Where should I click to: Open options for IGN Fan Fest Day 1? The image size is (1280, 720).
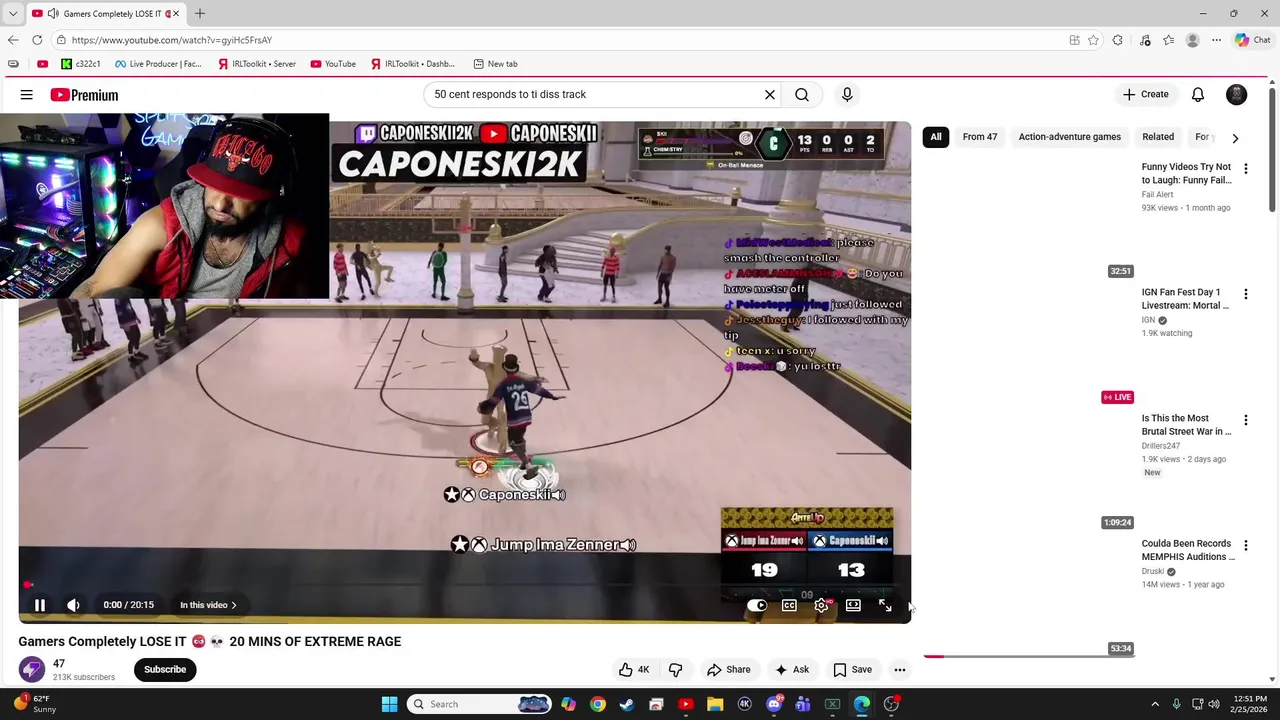coord(1246,294)
